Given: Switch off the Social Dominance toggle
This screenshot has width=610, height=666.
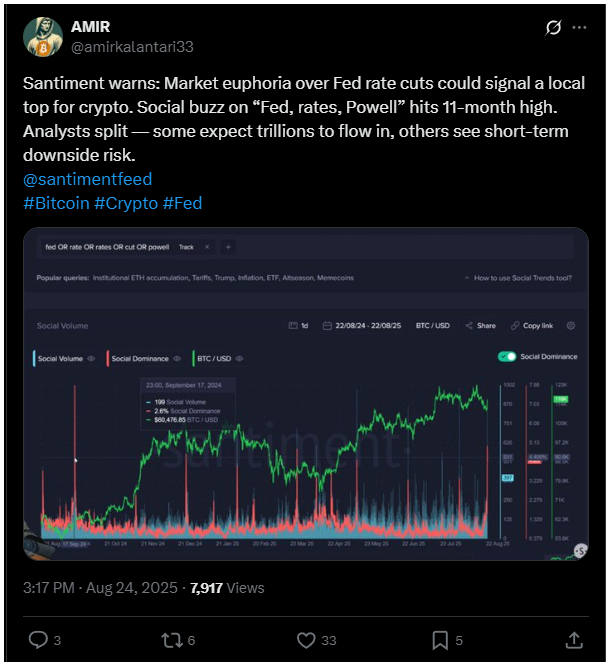Looking at the screenshot, I should [507, 356].
